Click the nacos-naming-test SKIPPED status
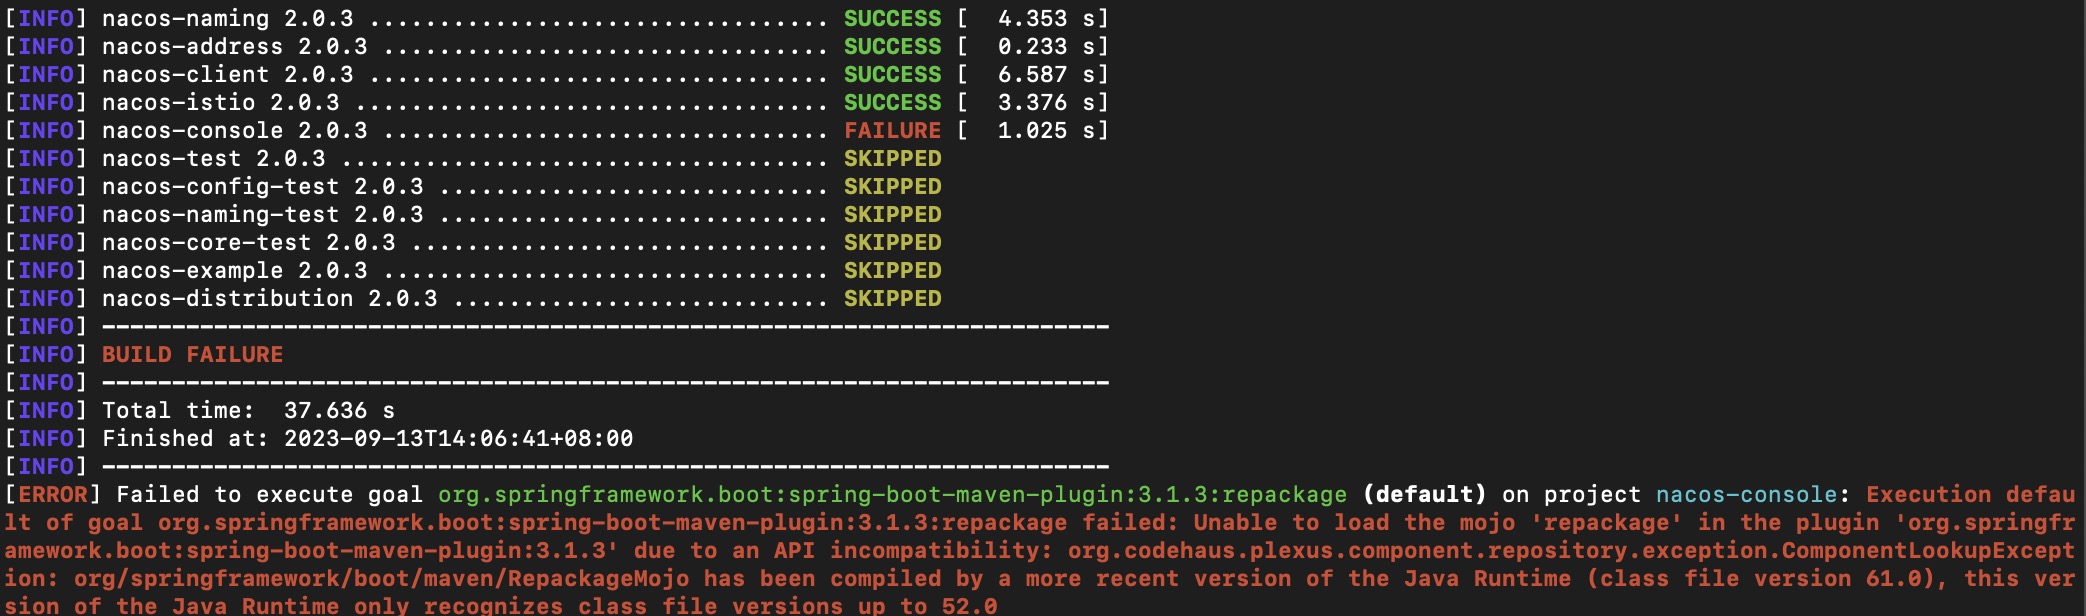 (892, 215)
